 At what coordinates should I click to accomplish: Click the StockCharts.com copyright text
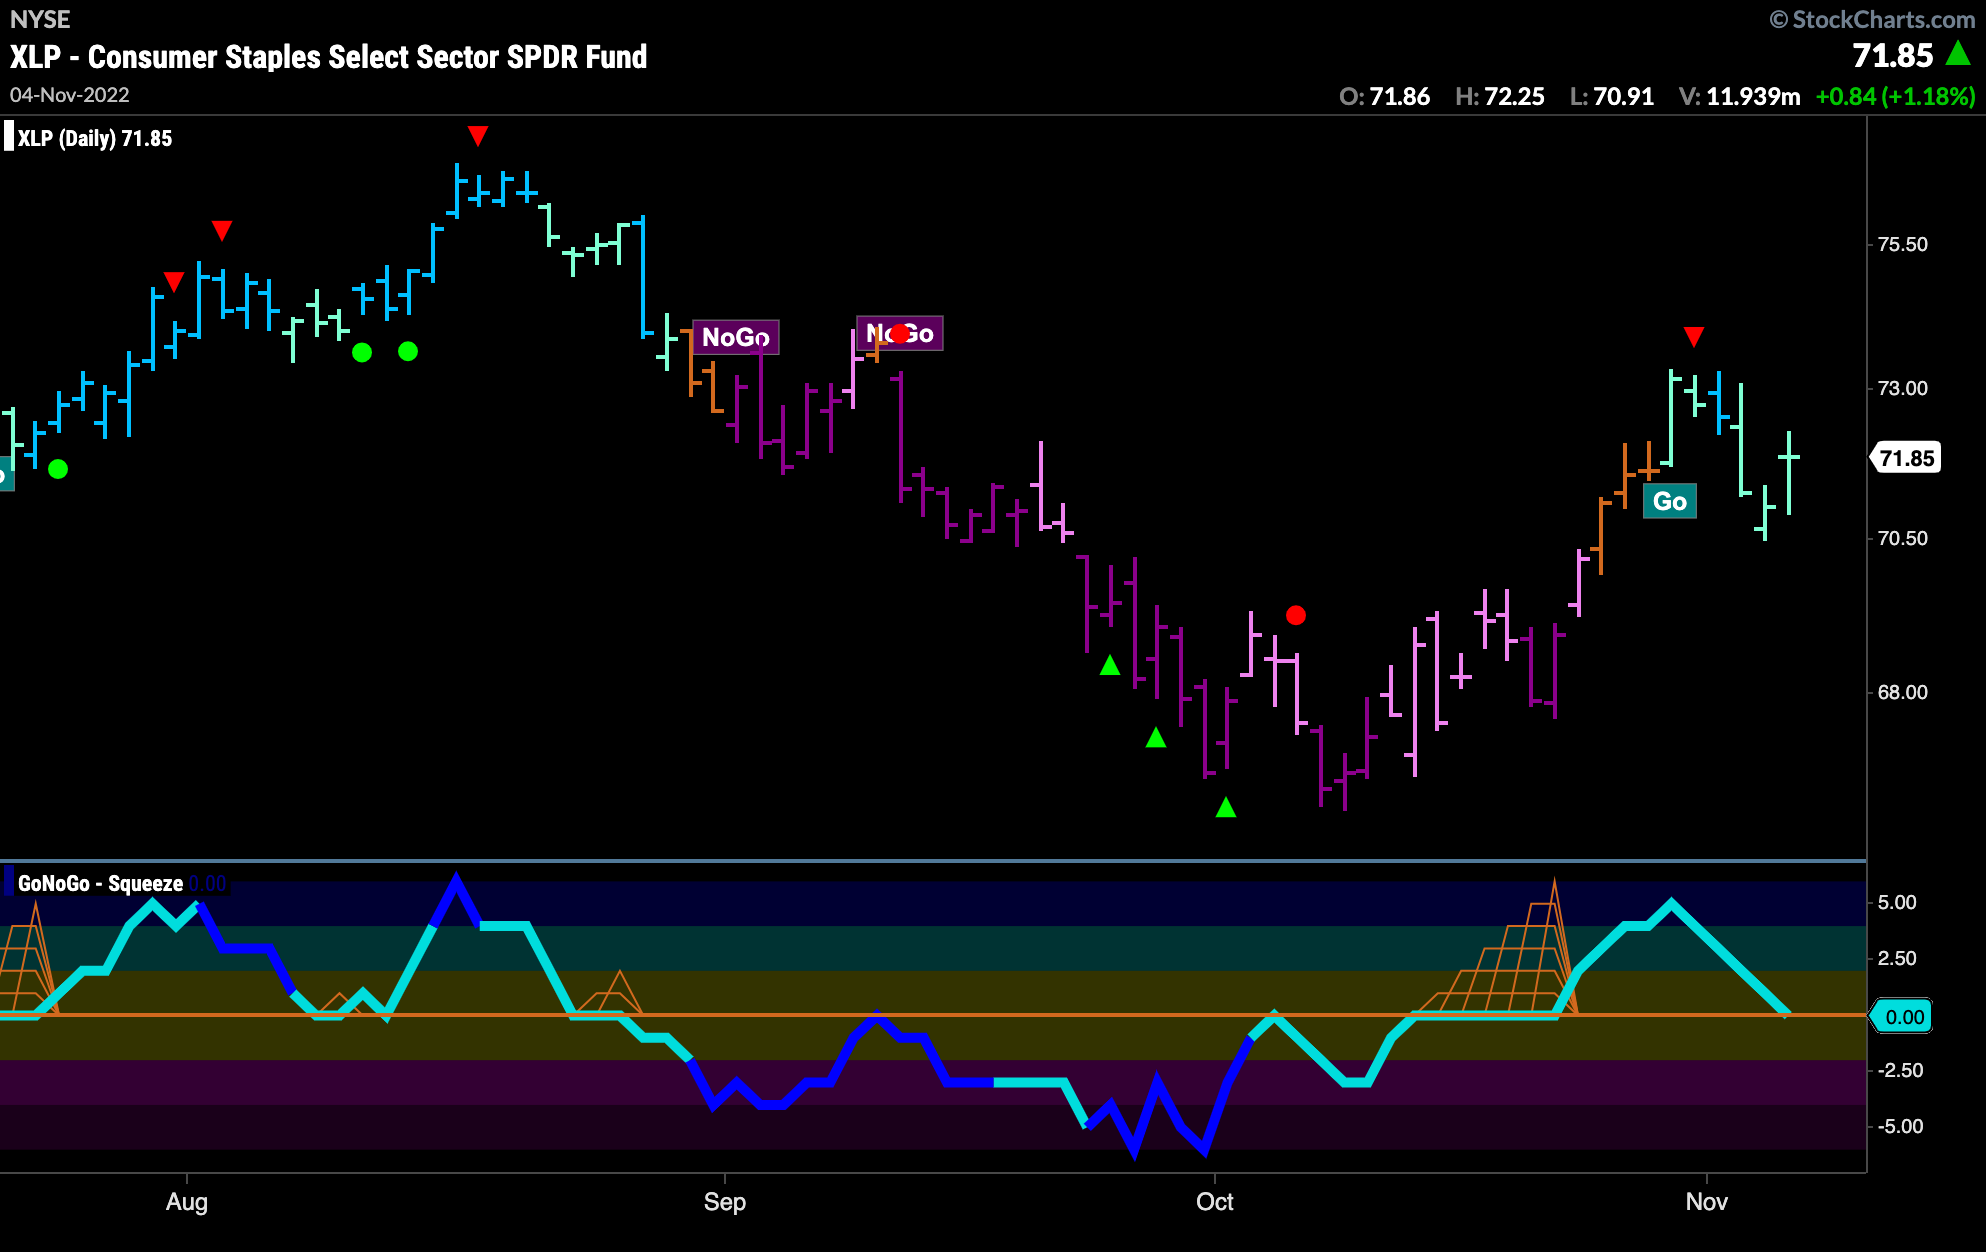click(1872, 19)
